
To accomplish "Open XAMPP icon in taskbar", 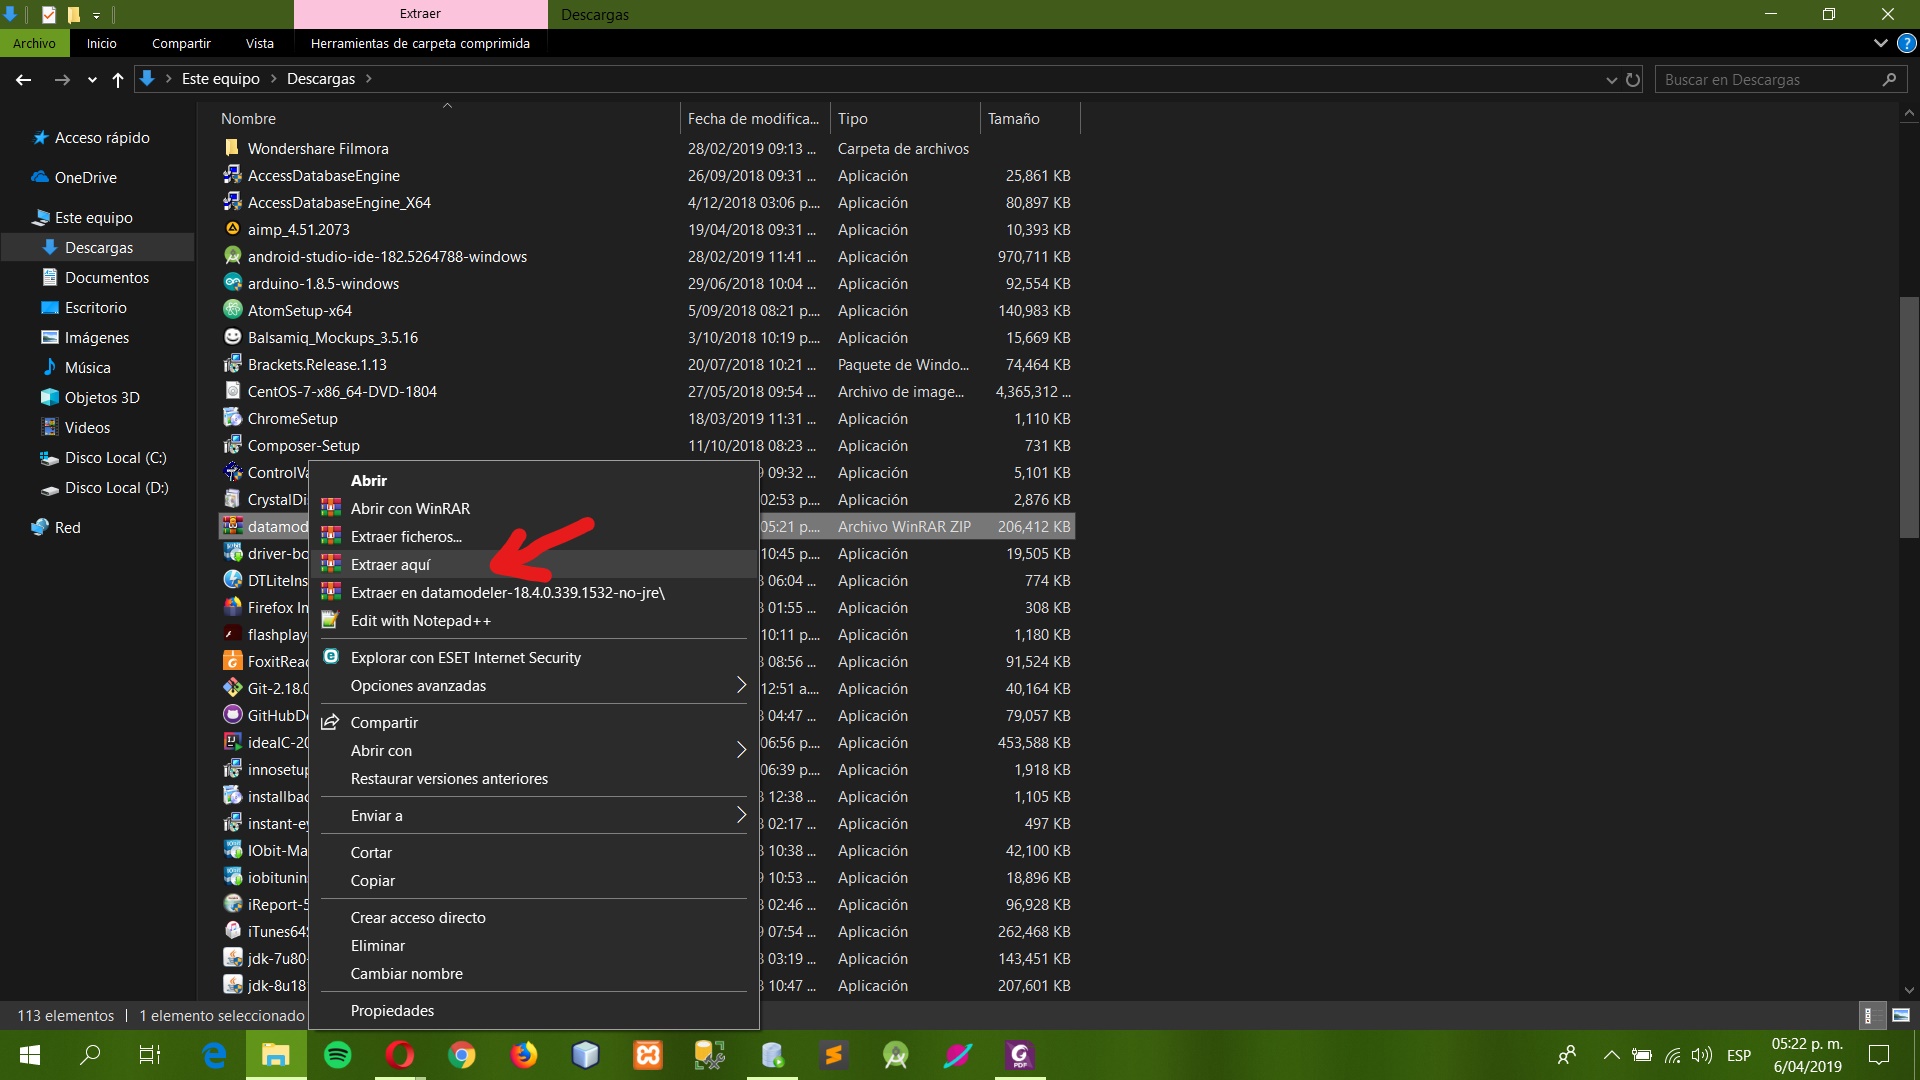I will (648, 1055).
